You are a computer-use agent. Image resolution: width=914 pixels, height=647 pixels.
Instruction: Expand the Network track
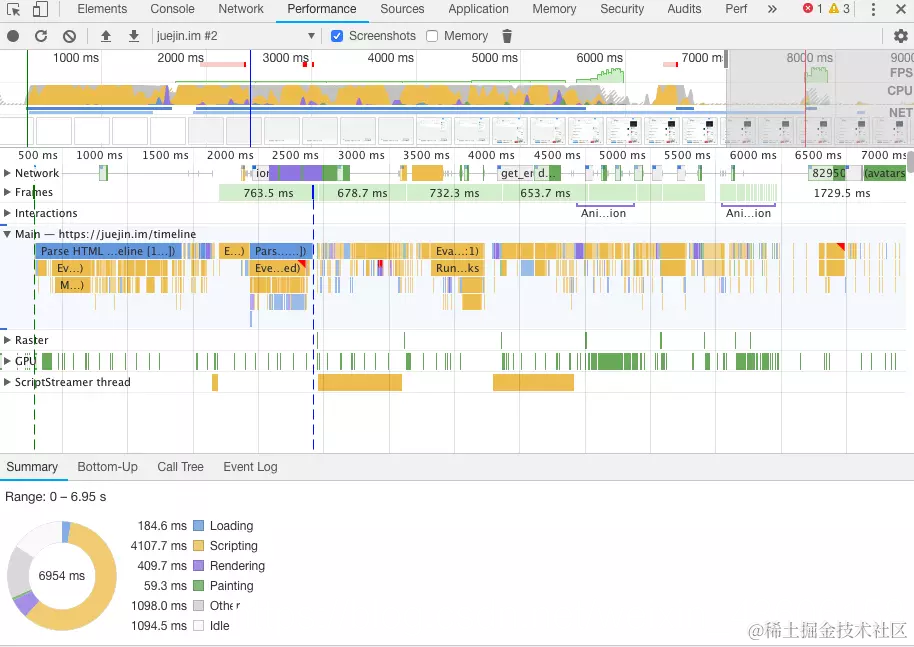point(7,173)
